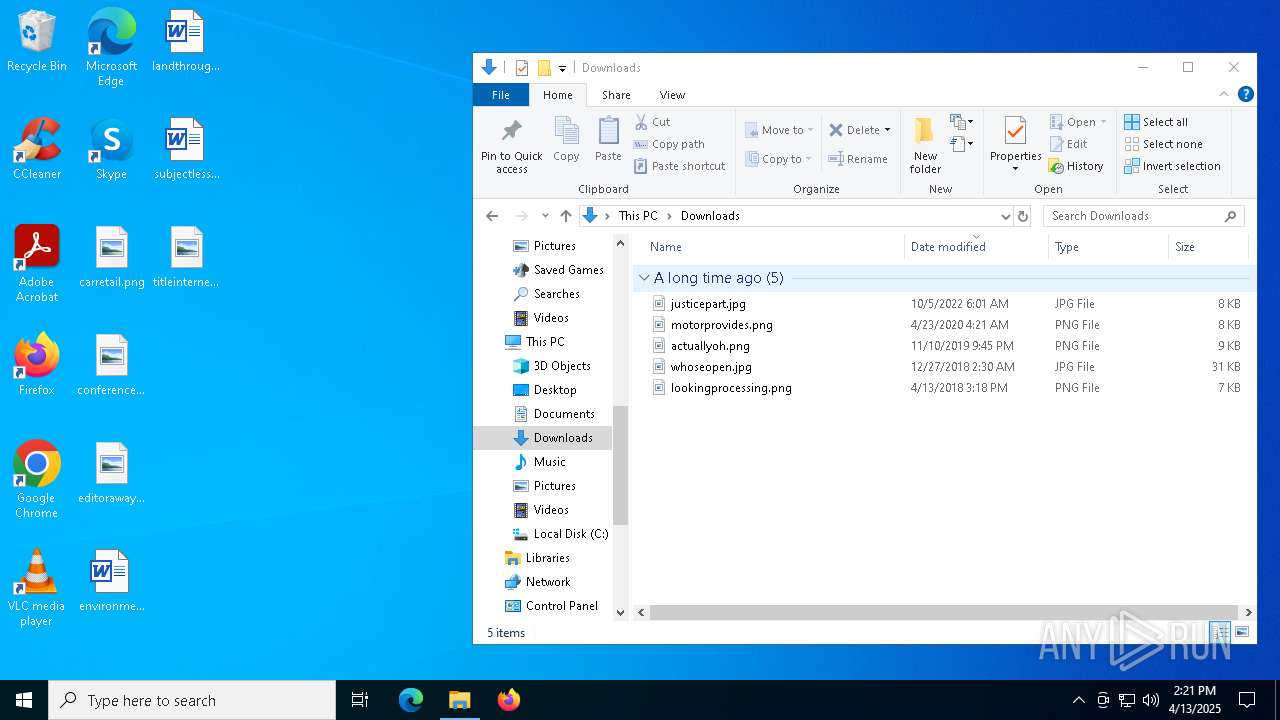This screenshot has height=720, width=1280.
Task: Open the Easy access dropdown
Action: pyautogui.click(x=962, y=145)
